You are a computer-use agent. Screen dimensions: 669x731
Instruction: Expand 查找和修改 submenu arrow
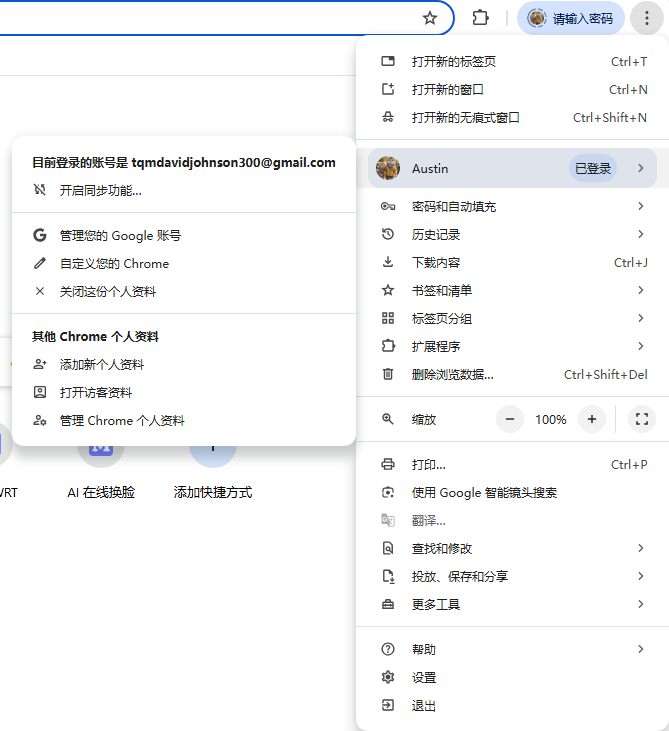click(x=641, y=548)
